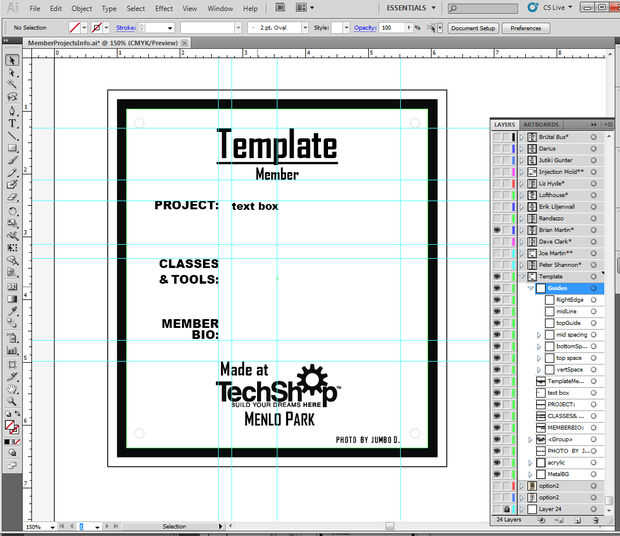Expand the vertSpace sublayer
The height and width of the screenshot is (536, 620).
tap(539, 370)
